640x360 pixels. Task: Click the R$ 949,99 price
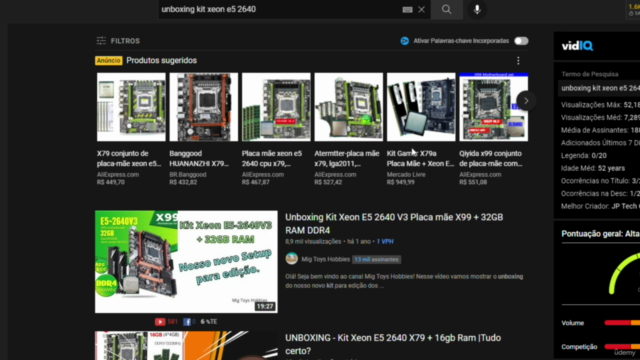tap(400, 182)
